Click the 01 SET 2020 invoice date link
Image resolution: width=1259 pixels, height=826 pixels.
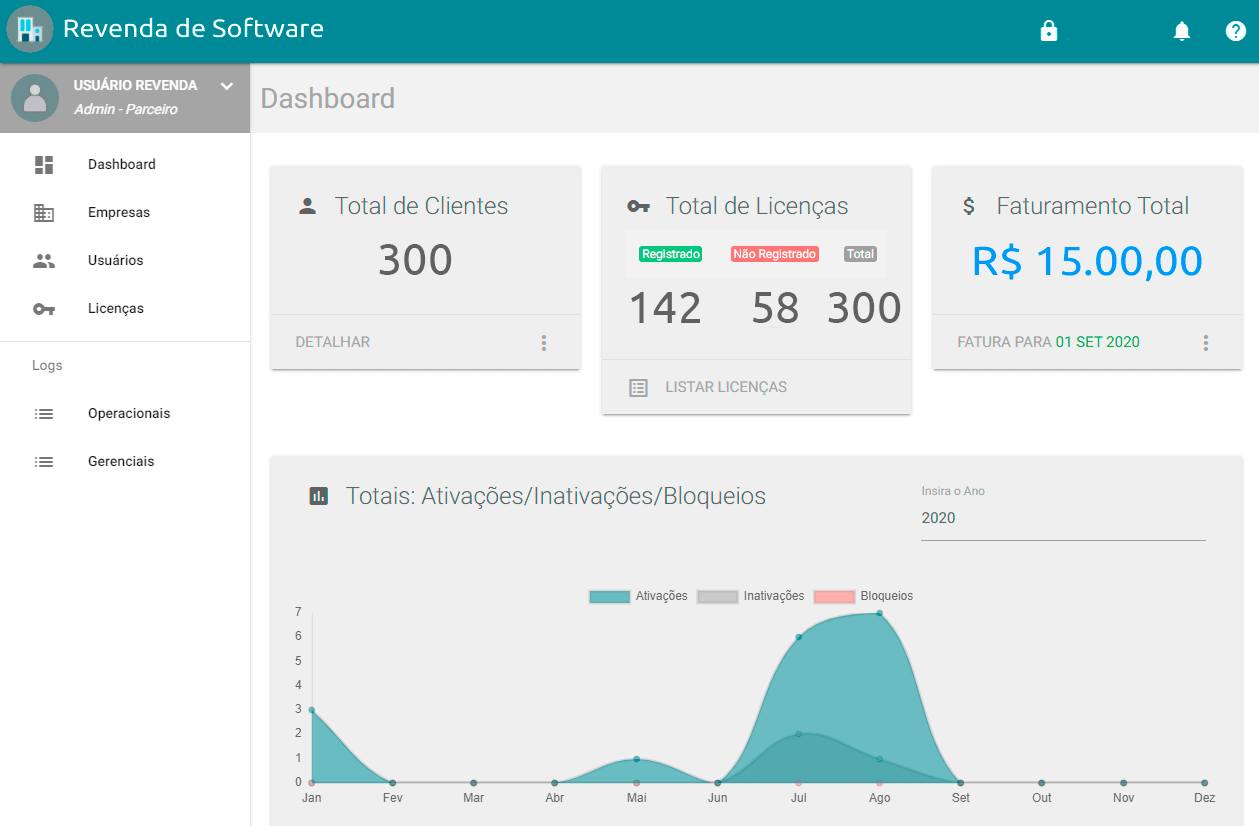(1098, 342)
